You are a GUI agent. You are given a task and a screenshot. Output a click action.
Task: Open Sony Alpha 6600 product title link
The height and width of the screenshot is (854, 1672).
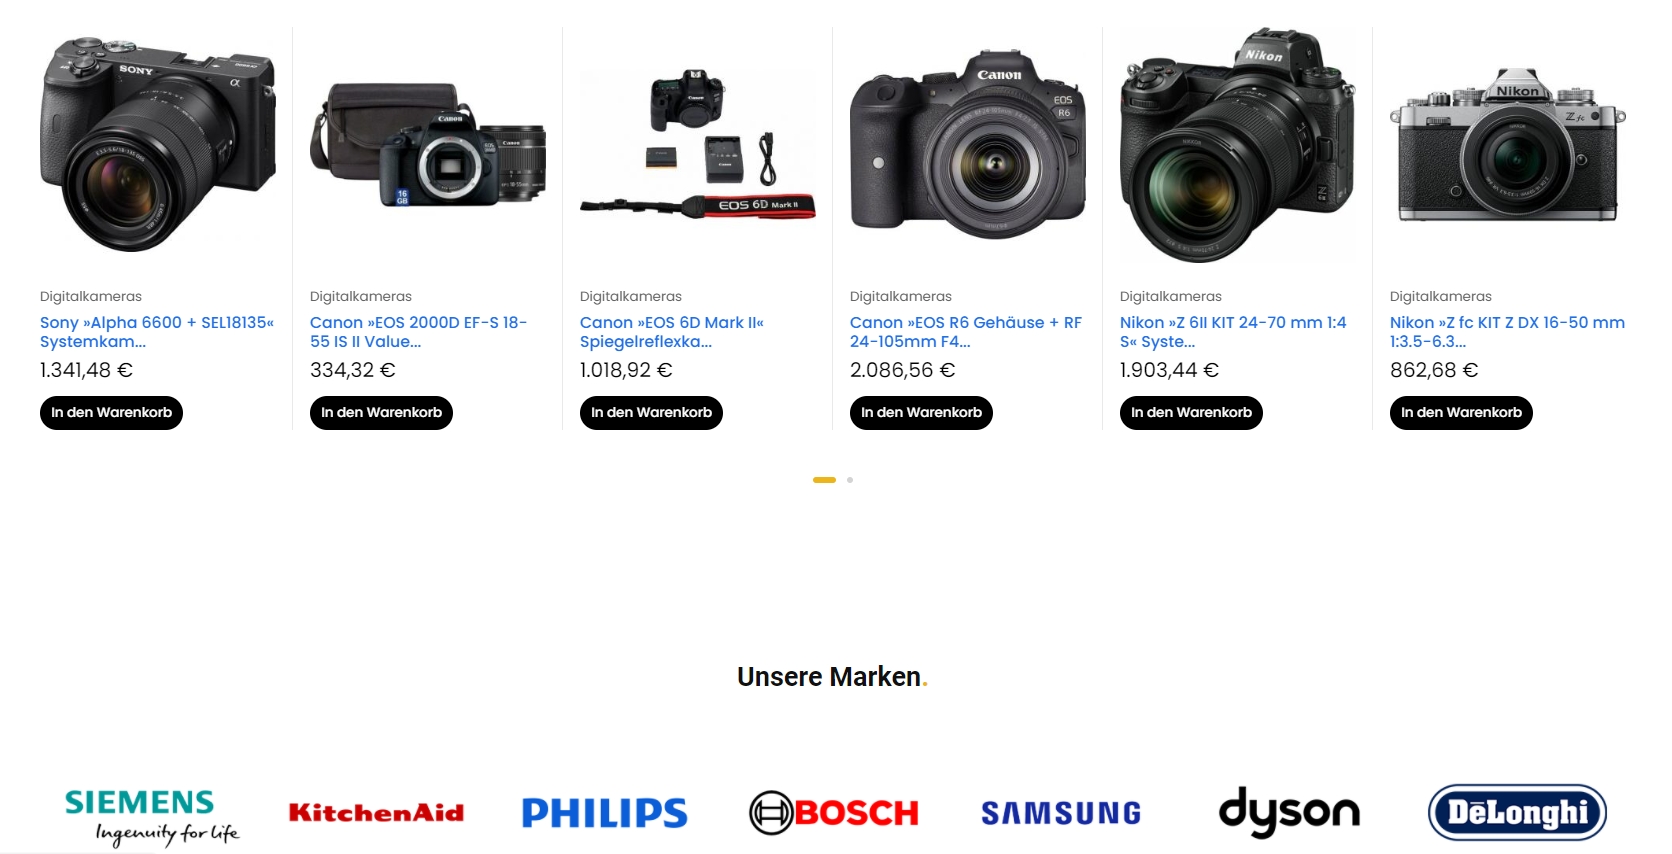tap(157, 332)
